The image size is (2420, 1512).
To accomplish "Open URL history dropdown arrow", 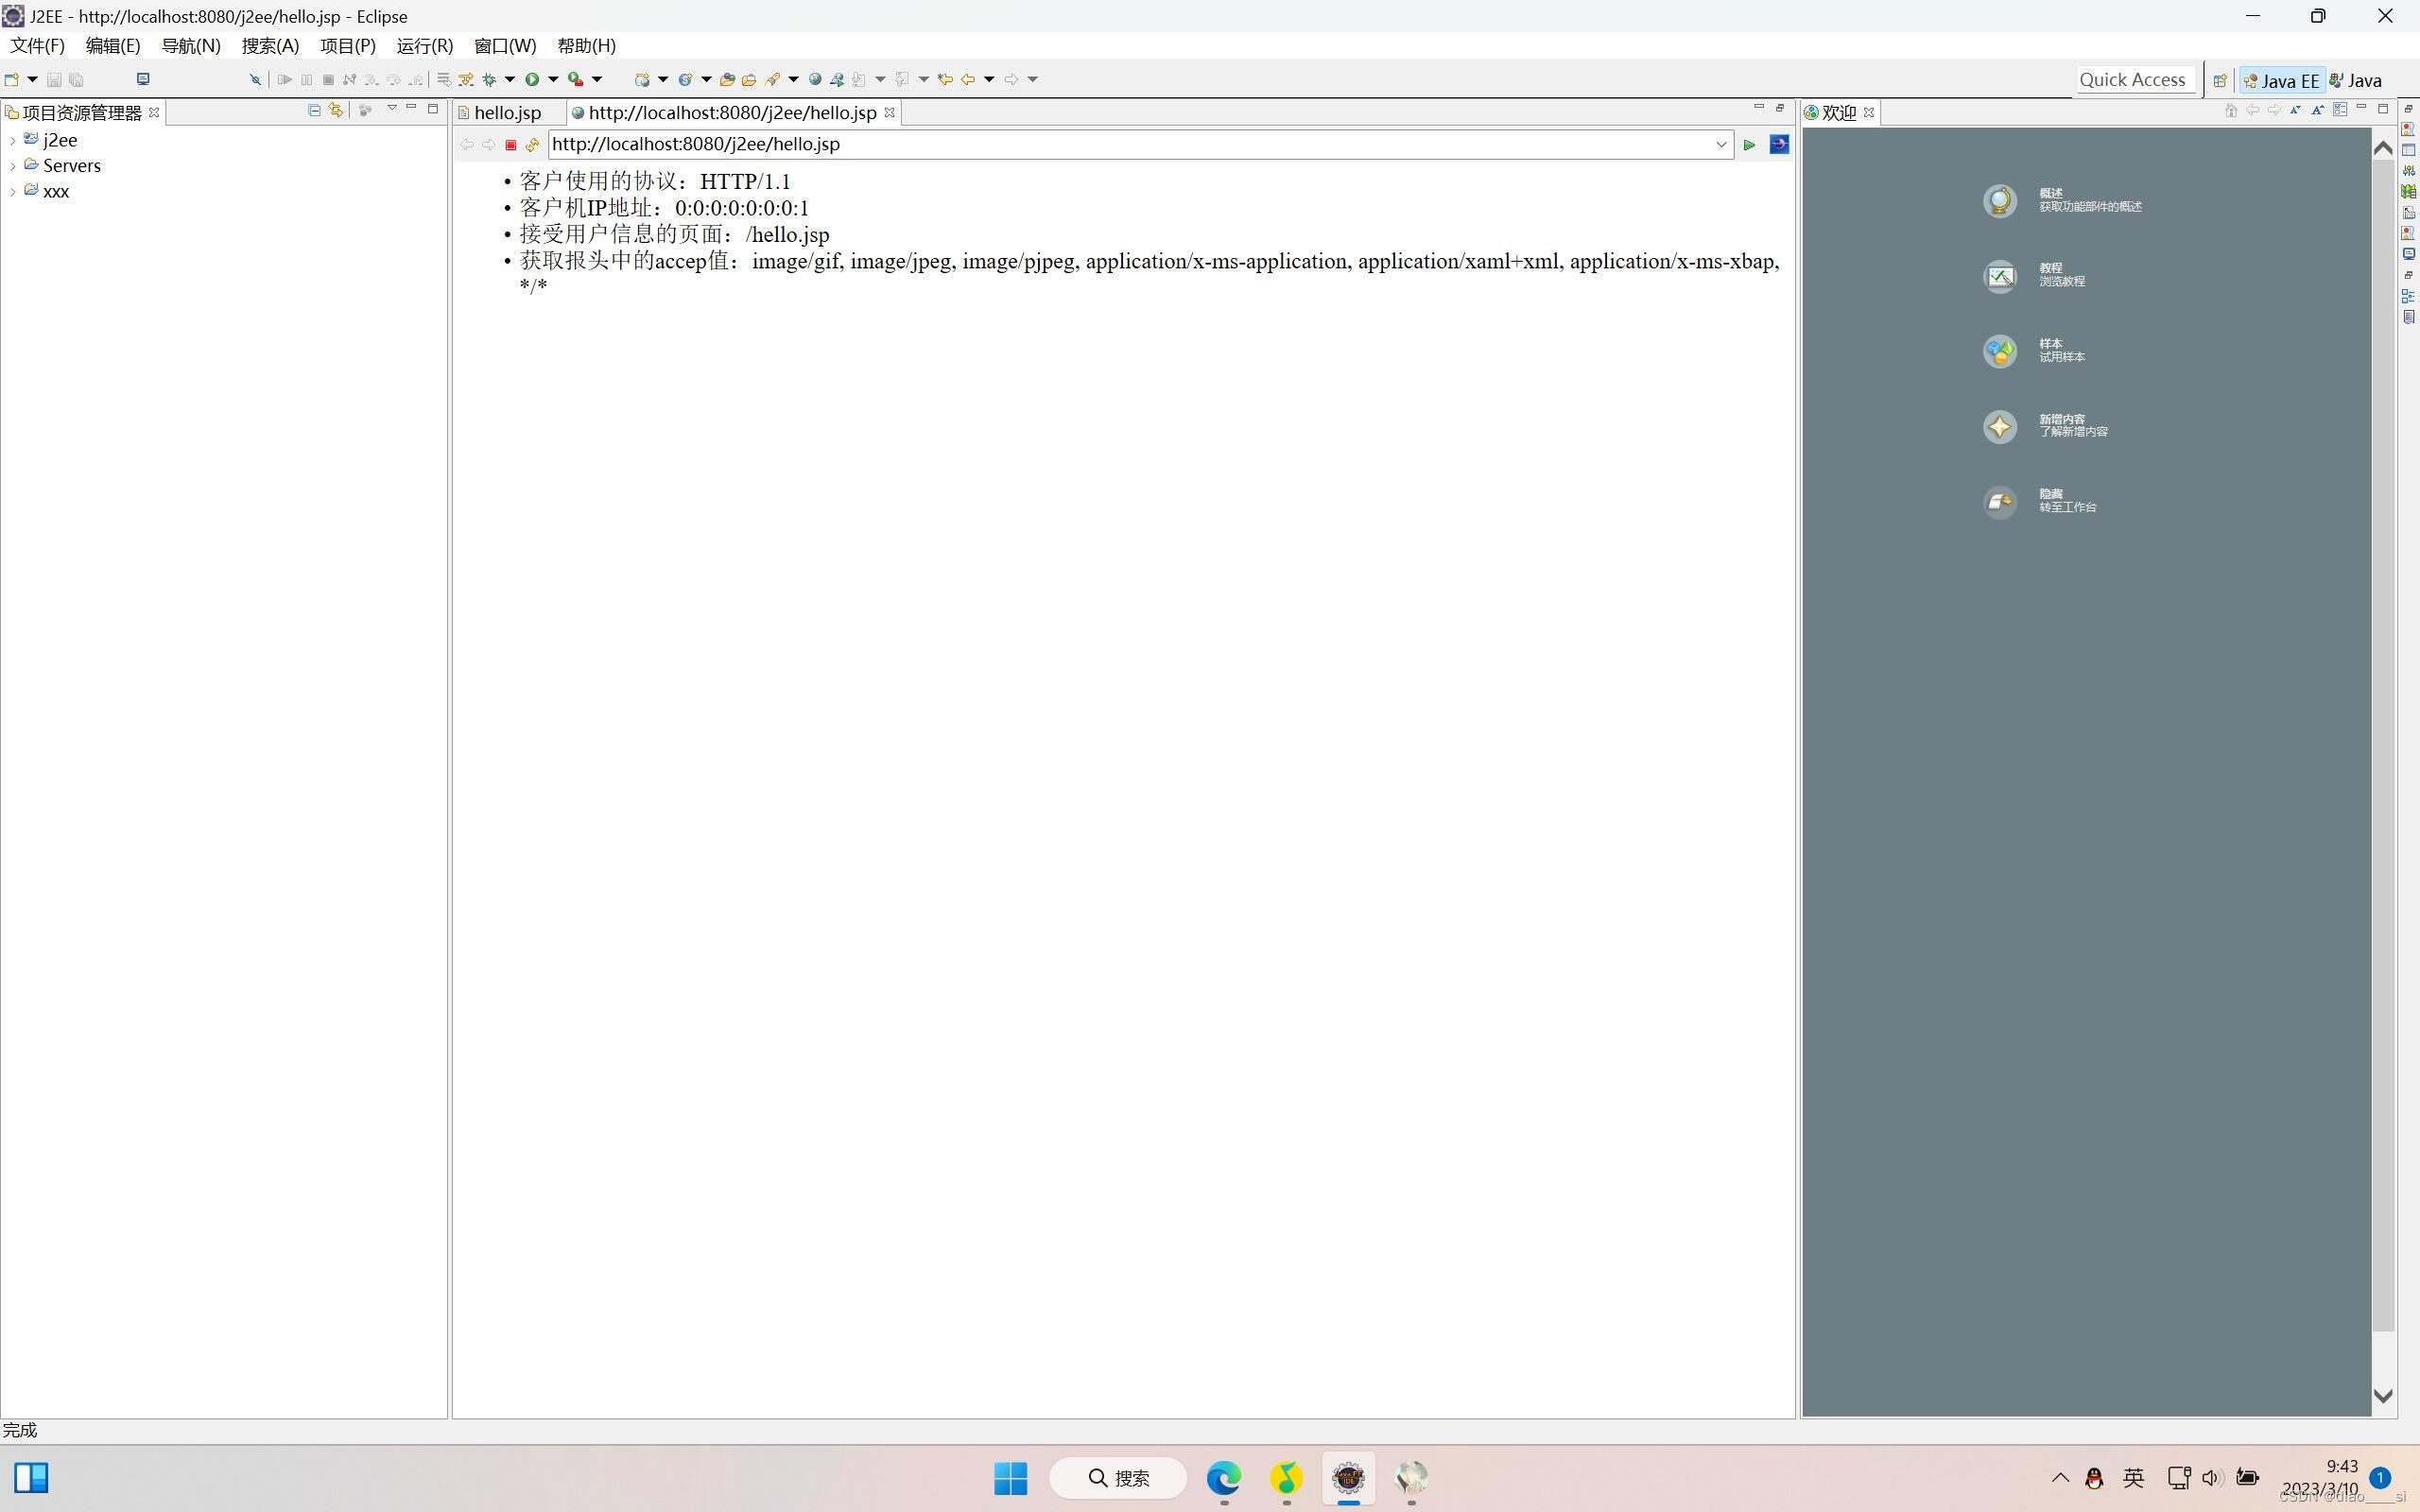I will (x=1721, y=144).
